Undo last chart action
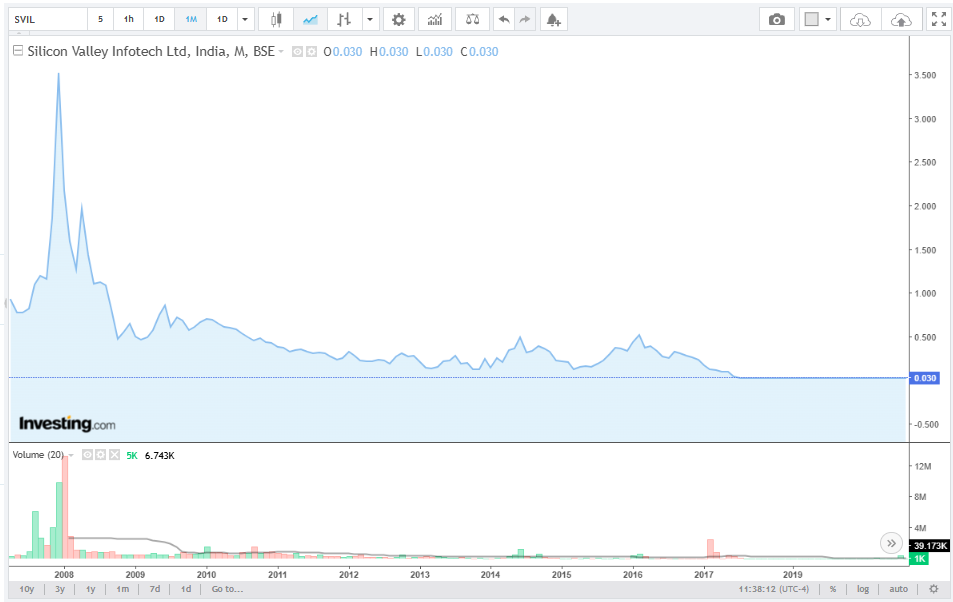953x602 pixels. tap(504, 19)
